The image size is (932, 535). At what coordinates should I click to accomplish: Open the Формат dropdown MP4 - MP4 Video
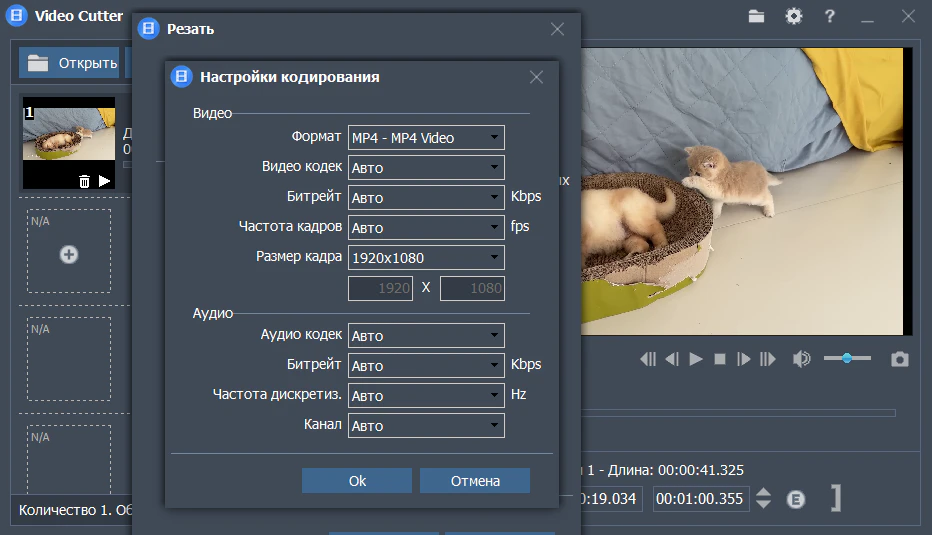(x=426, y=137)
